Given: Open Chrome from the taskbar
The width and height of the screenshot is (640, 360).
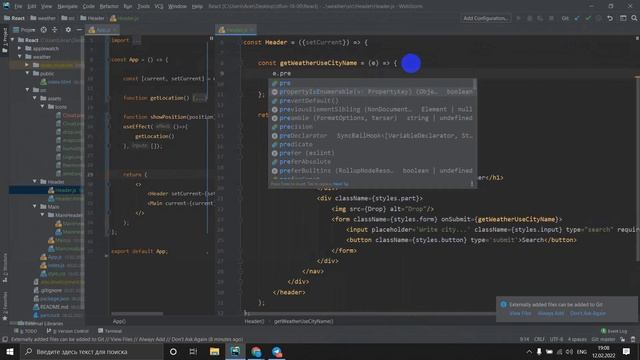Looking at the screenshot, I should pyautogui.click(x=256, y=351).
